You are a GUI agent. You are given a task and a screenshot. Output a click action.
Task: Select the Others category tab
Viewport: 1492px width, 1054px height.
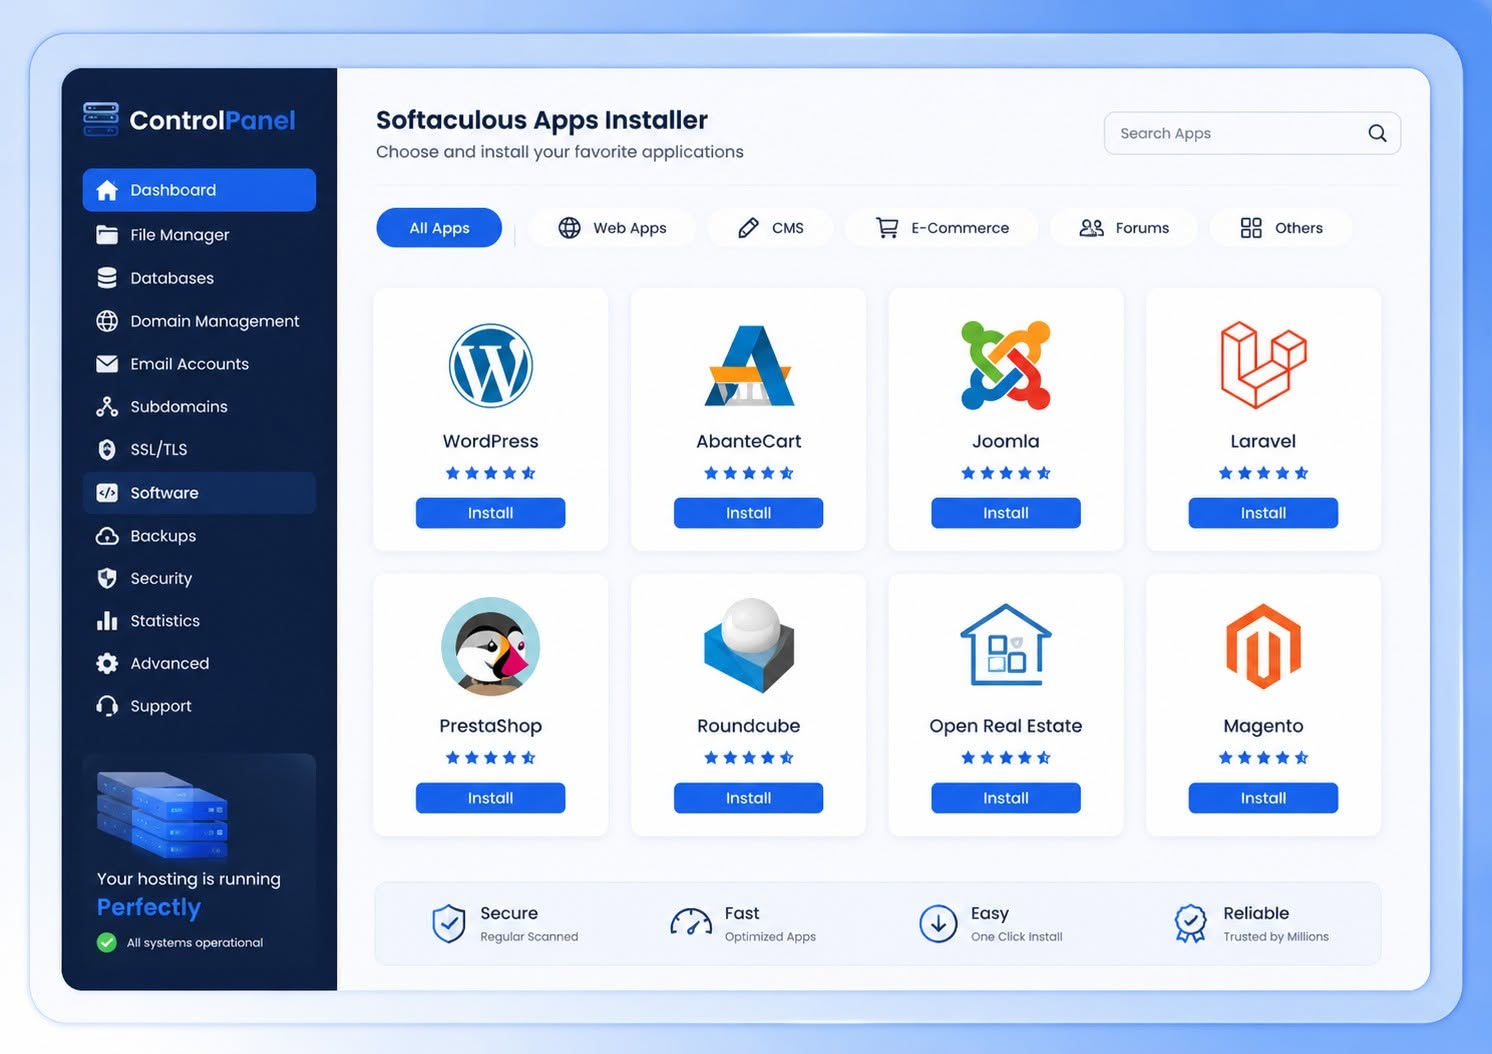(1281, 228)
